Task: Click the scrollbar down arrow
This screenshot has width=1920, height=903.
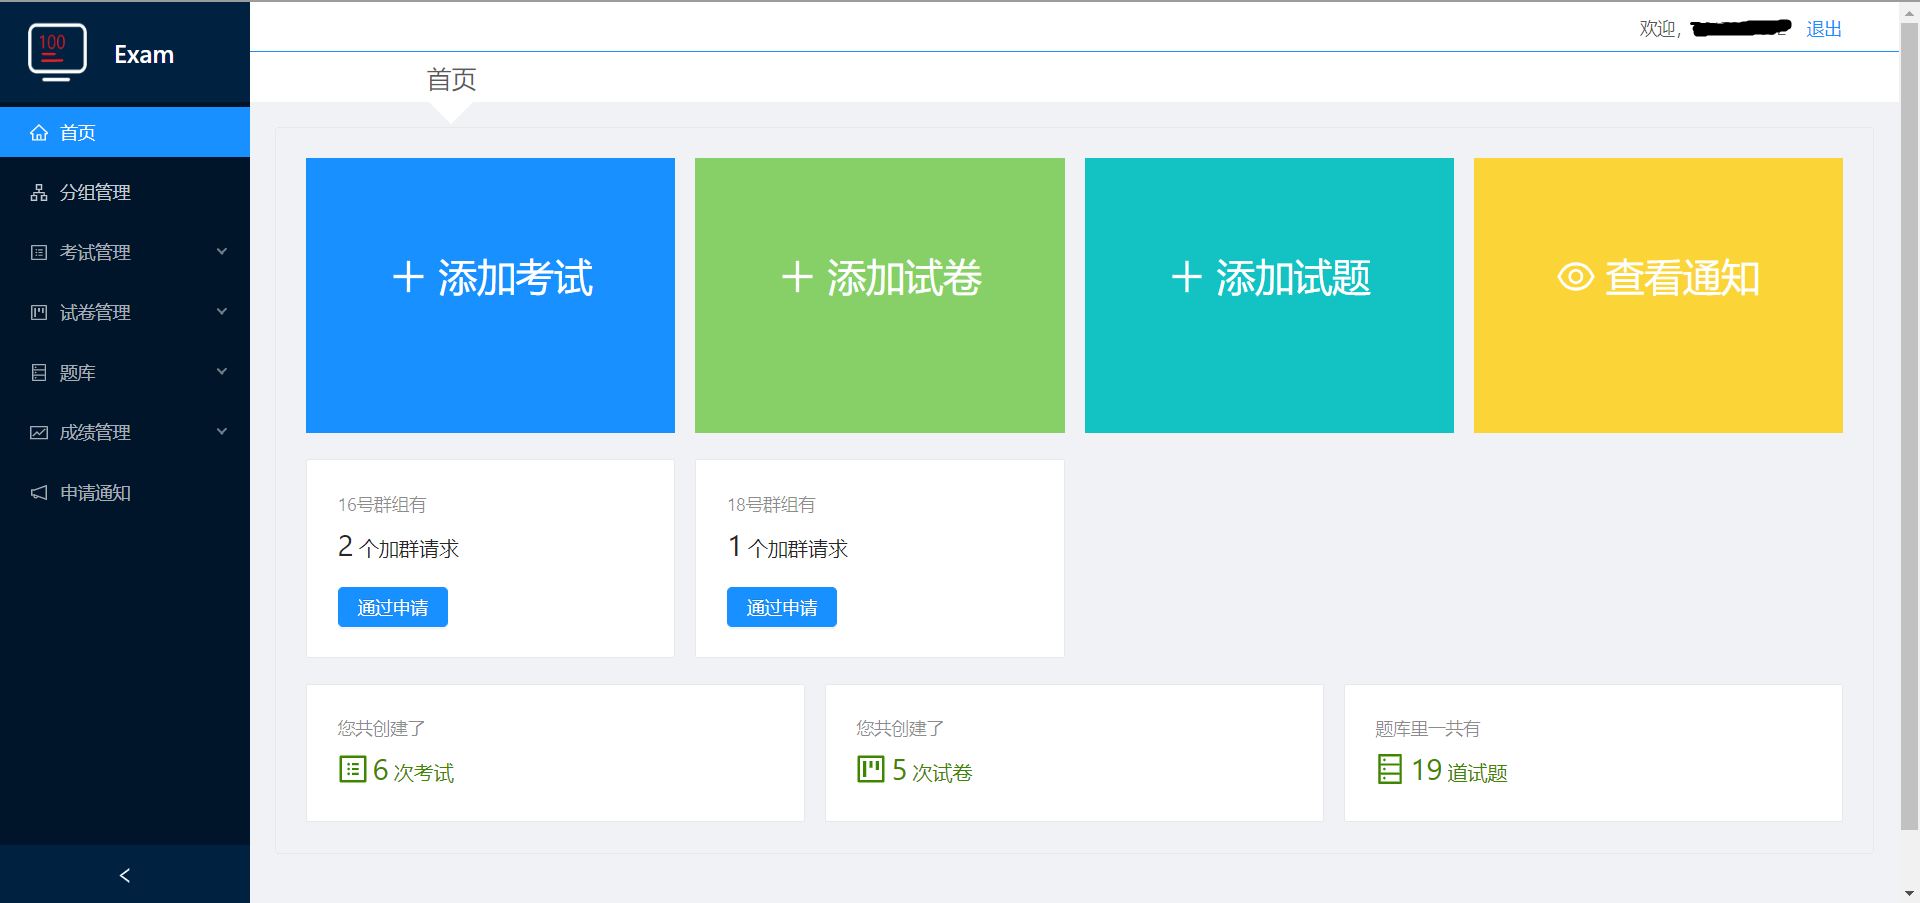Action: (1909, 893)
